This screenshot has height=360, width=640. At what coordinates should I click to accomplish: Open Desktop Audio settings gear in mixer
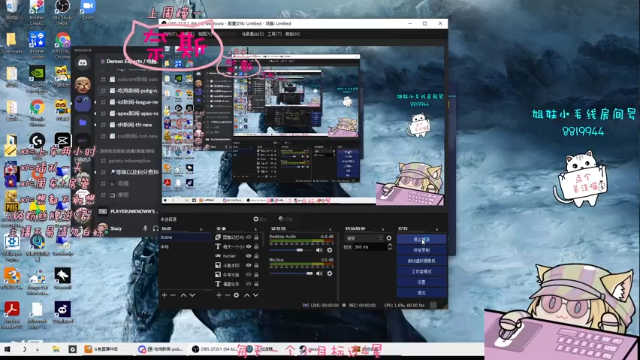(x=329, y=250)
